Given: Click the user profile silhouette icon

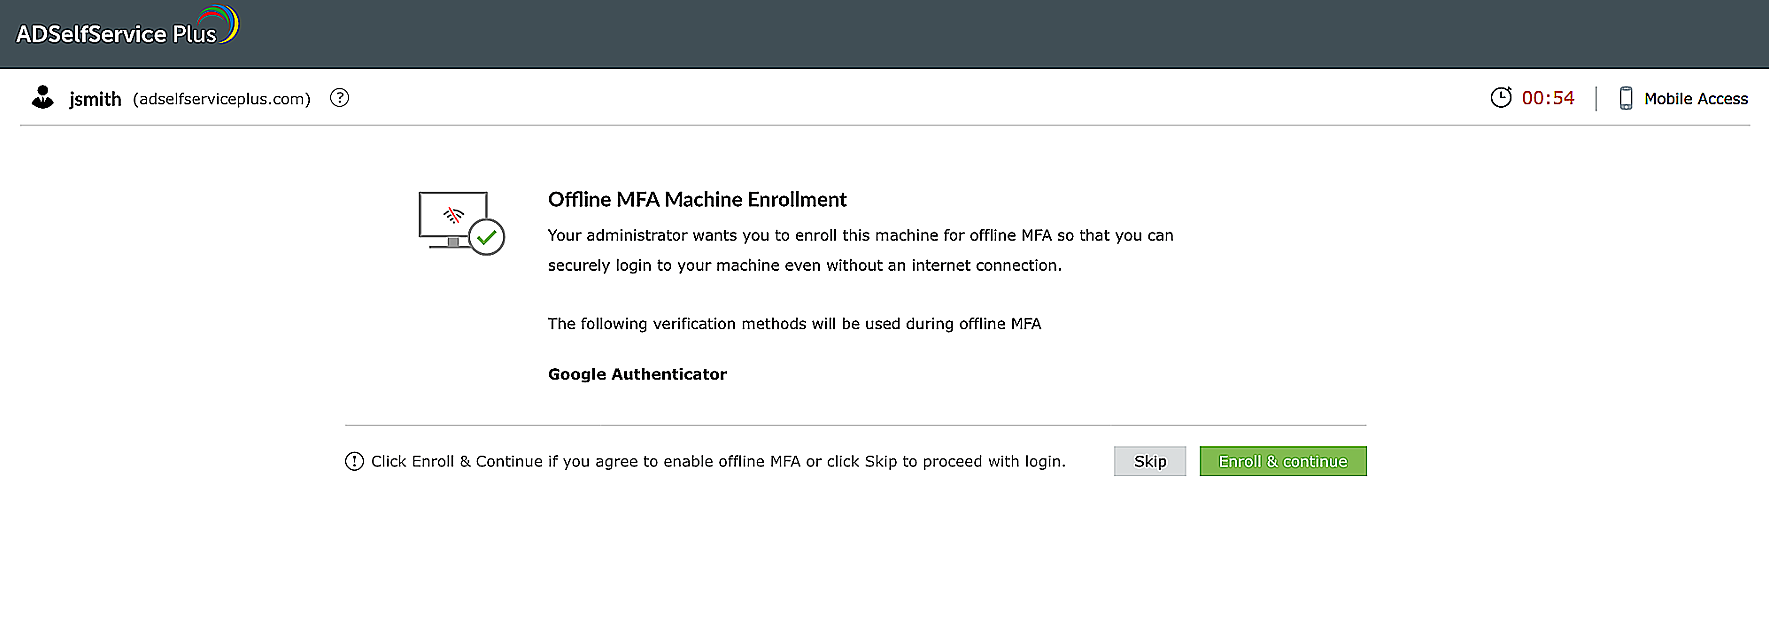Looking at the screenshot, I should coord(43,97).
